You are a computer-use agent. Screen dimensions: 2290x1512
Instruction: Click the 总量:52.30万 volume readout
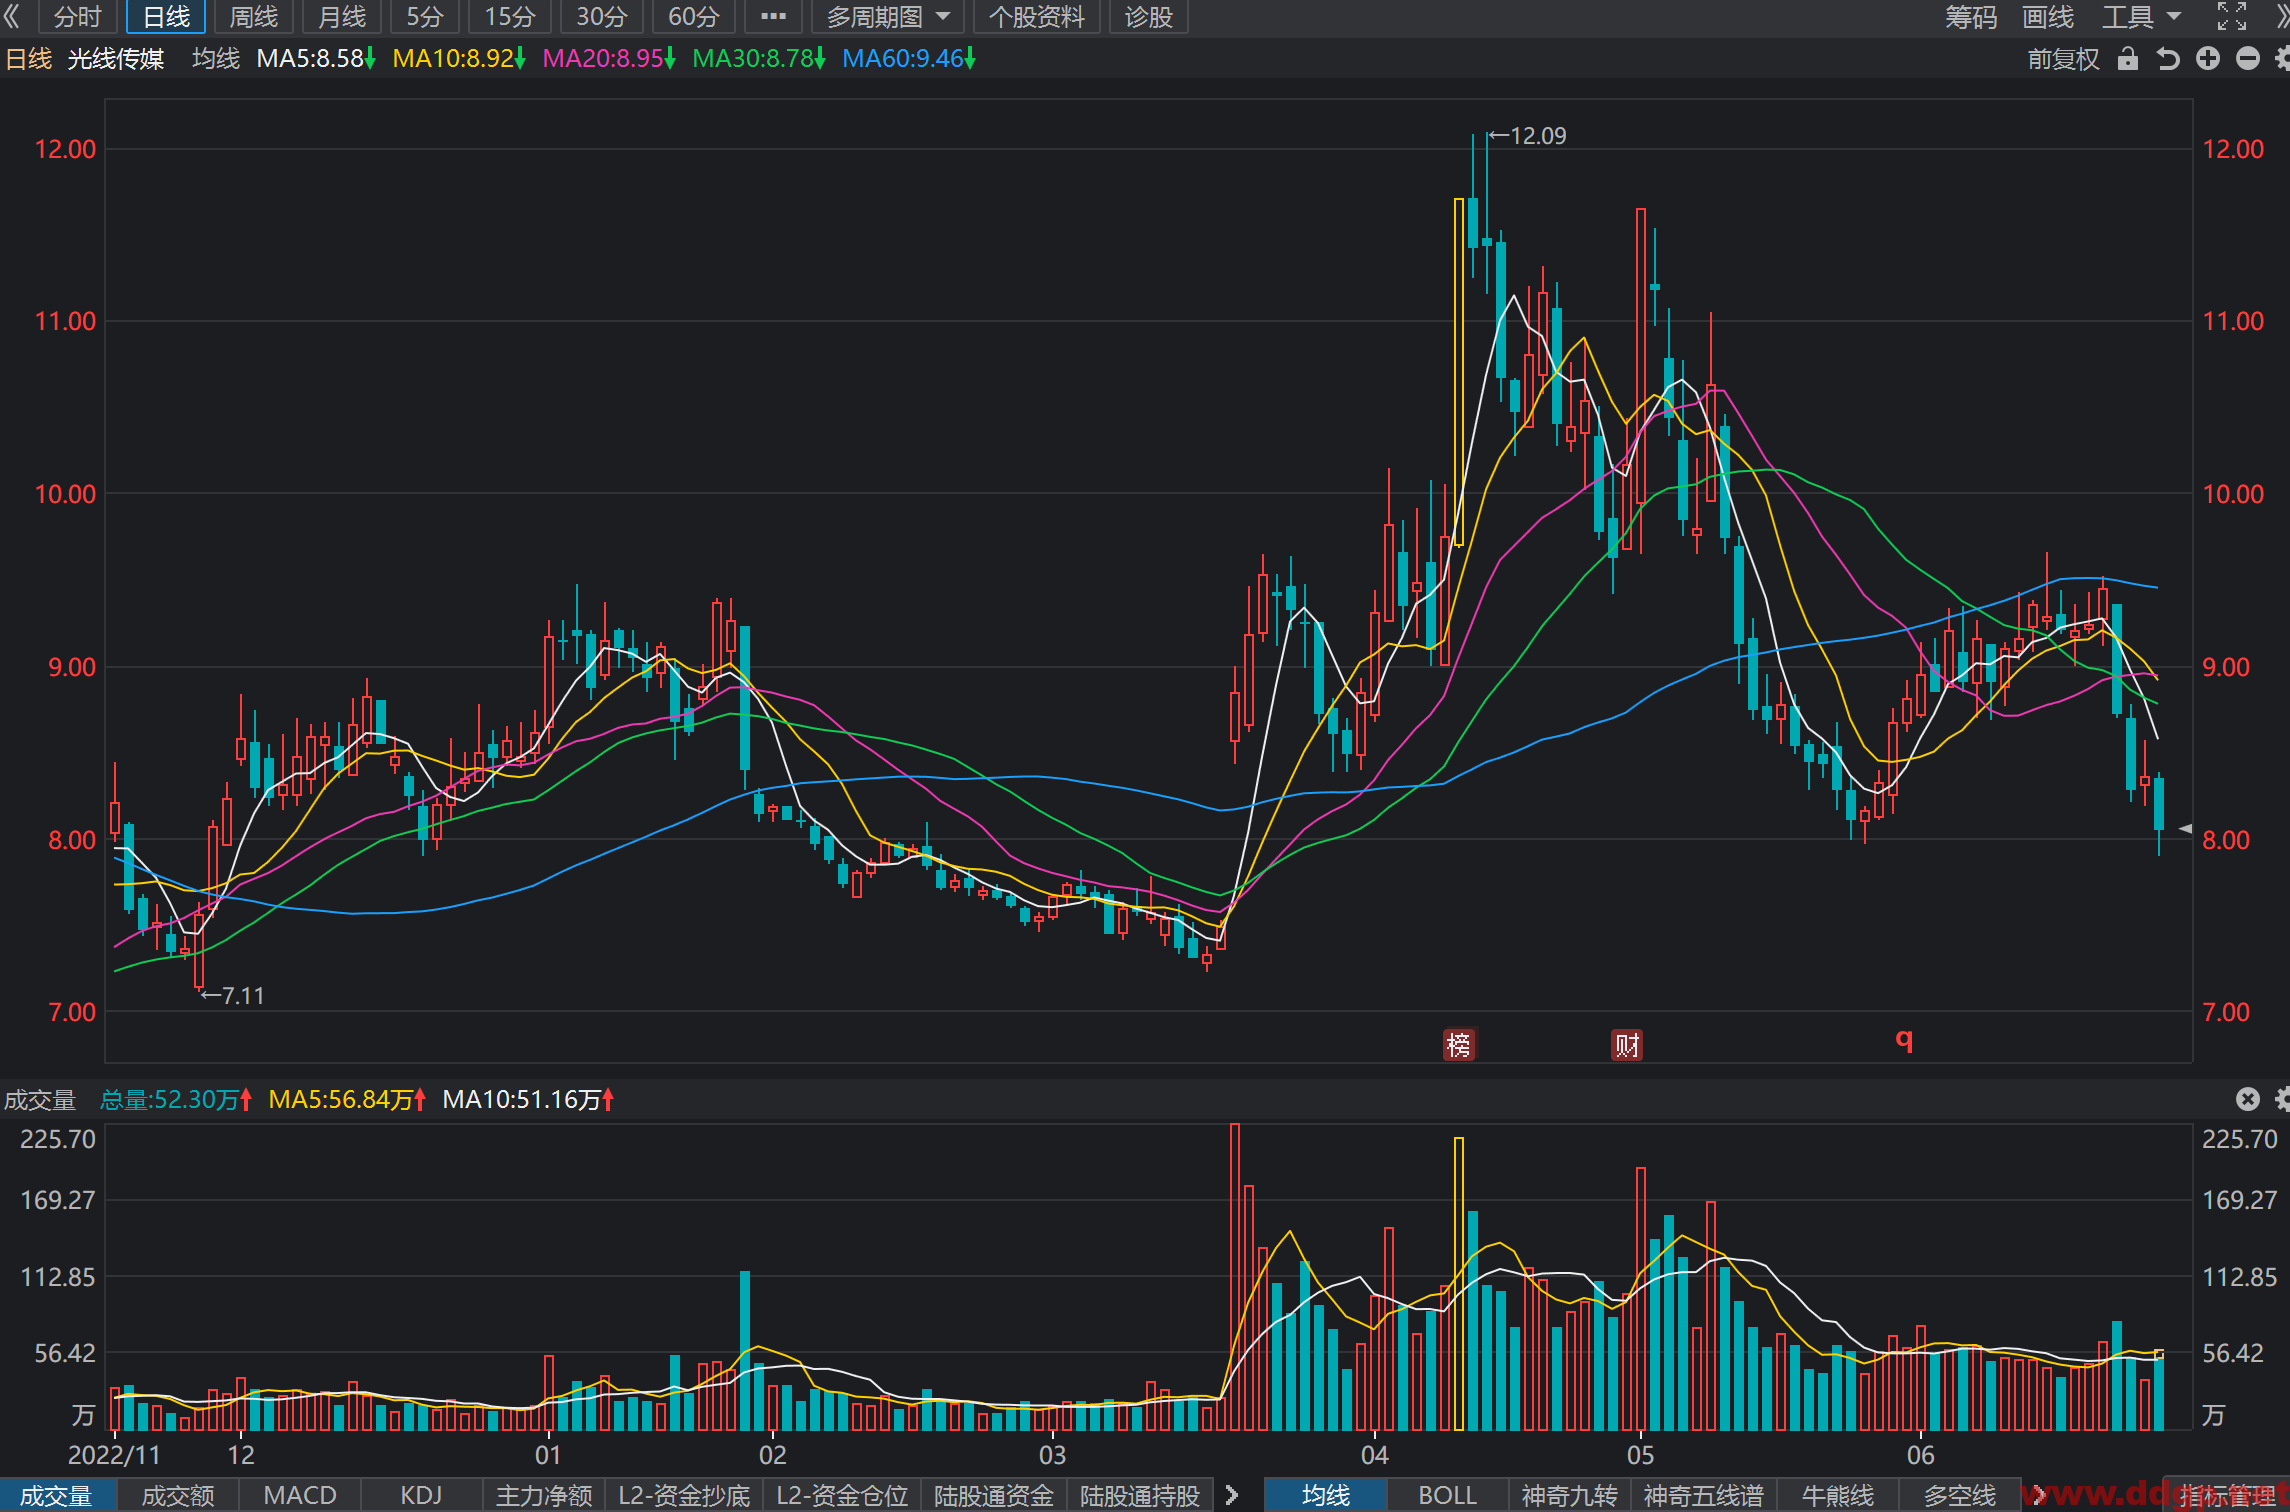(176, 1100)
